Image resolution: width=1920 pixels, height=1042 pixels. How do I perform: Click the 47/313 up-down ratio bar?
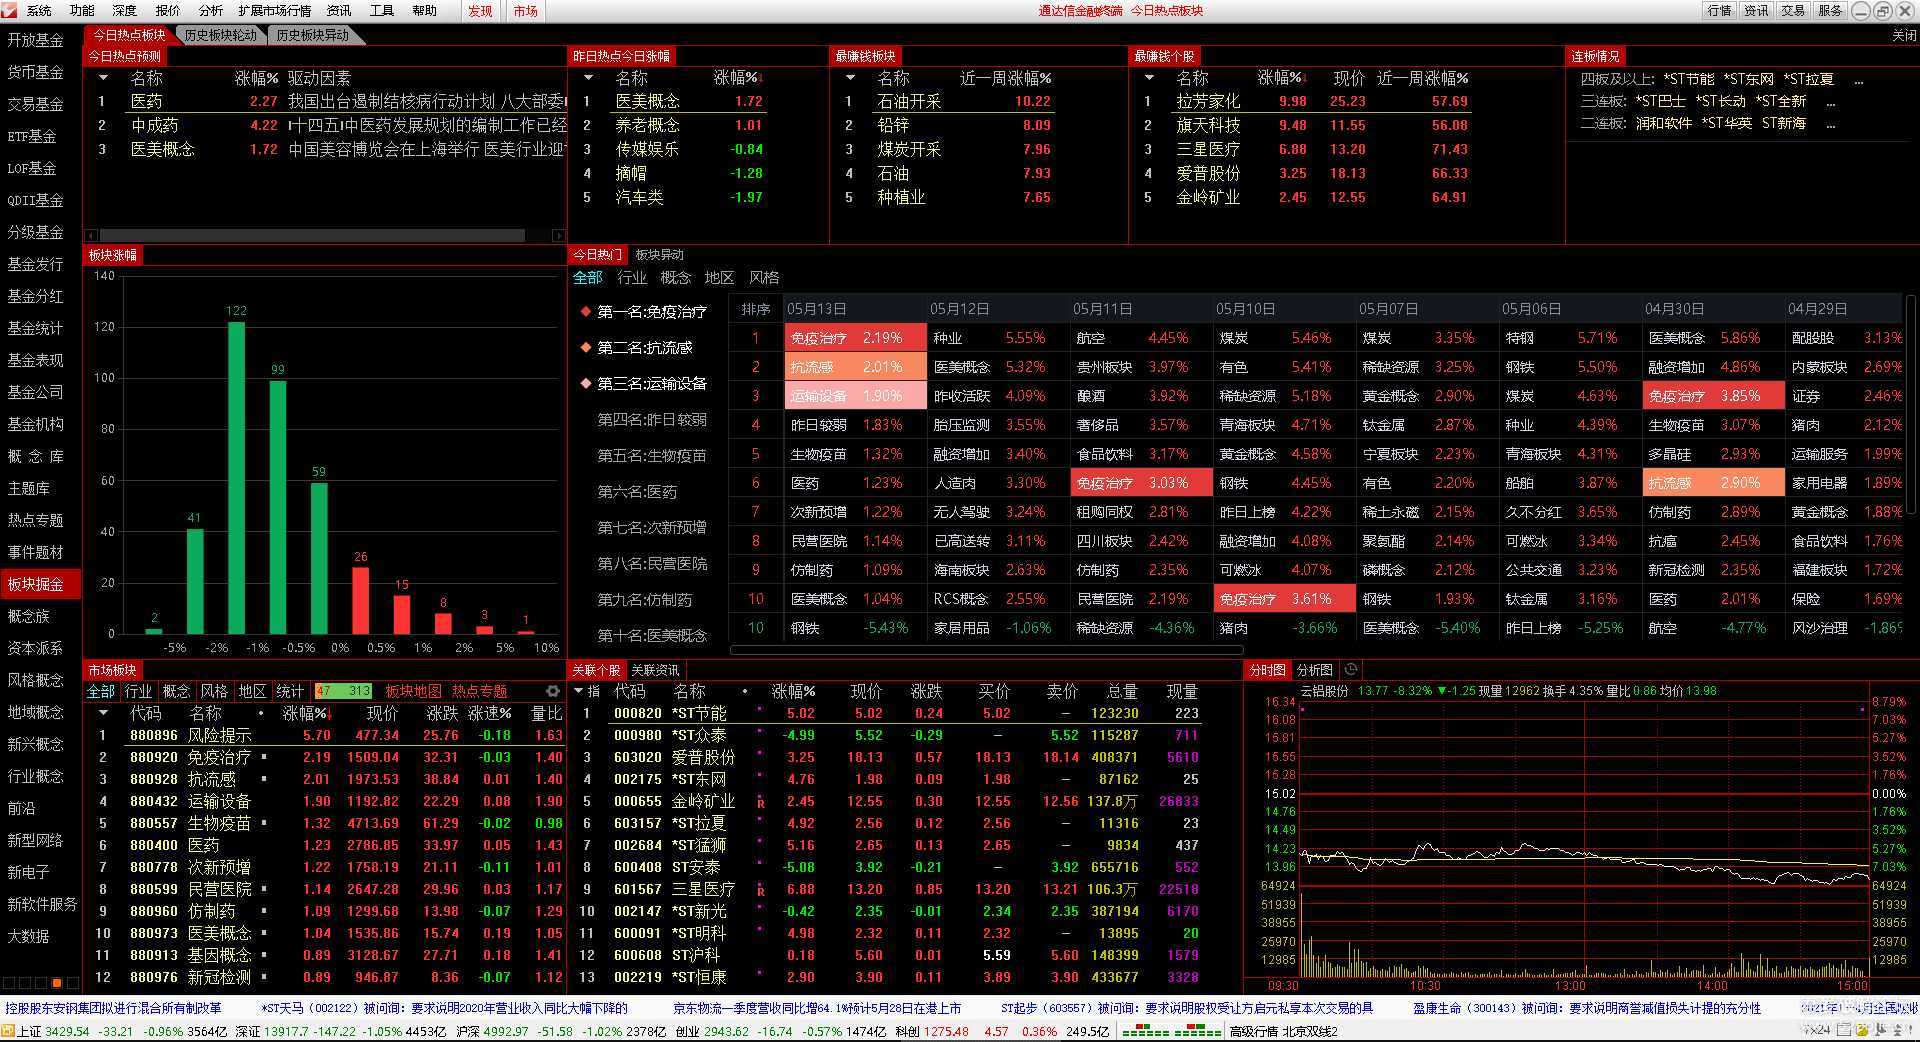[x=343, y=691]
